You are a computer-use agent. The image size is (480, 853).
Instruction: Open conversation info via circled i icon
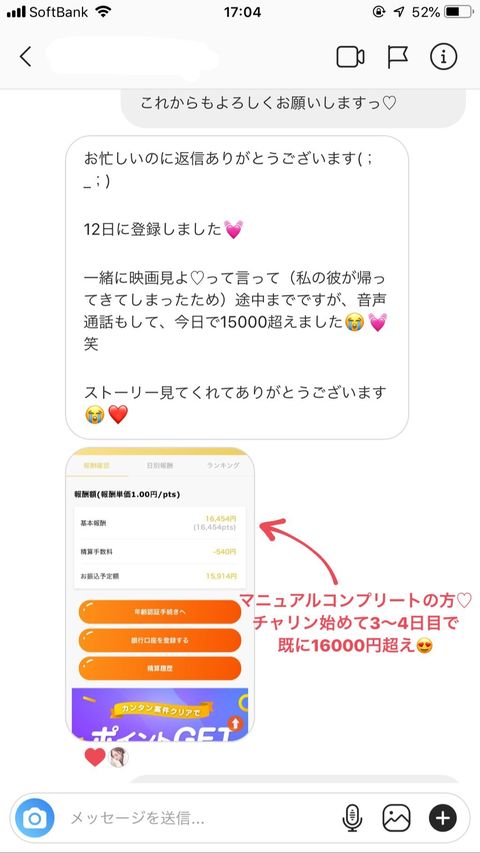tap(444, 57)
